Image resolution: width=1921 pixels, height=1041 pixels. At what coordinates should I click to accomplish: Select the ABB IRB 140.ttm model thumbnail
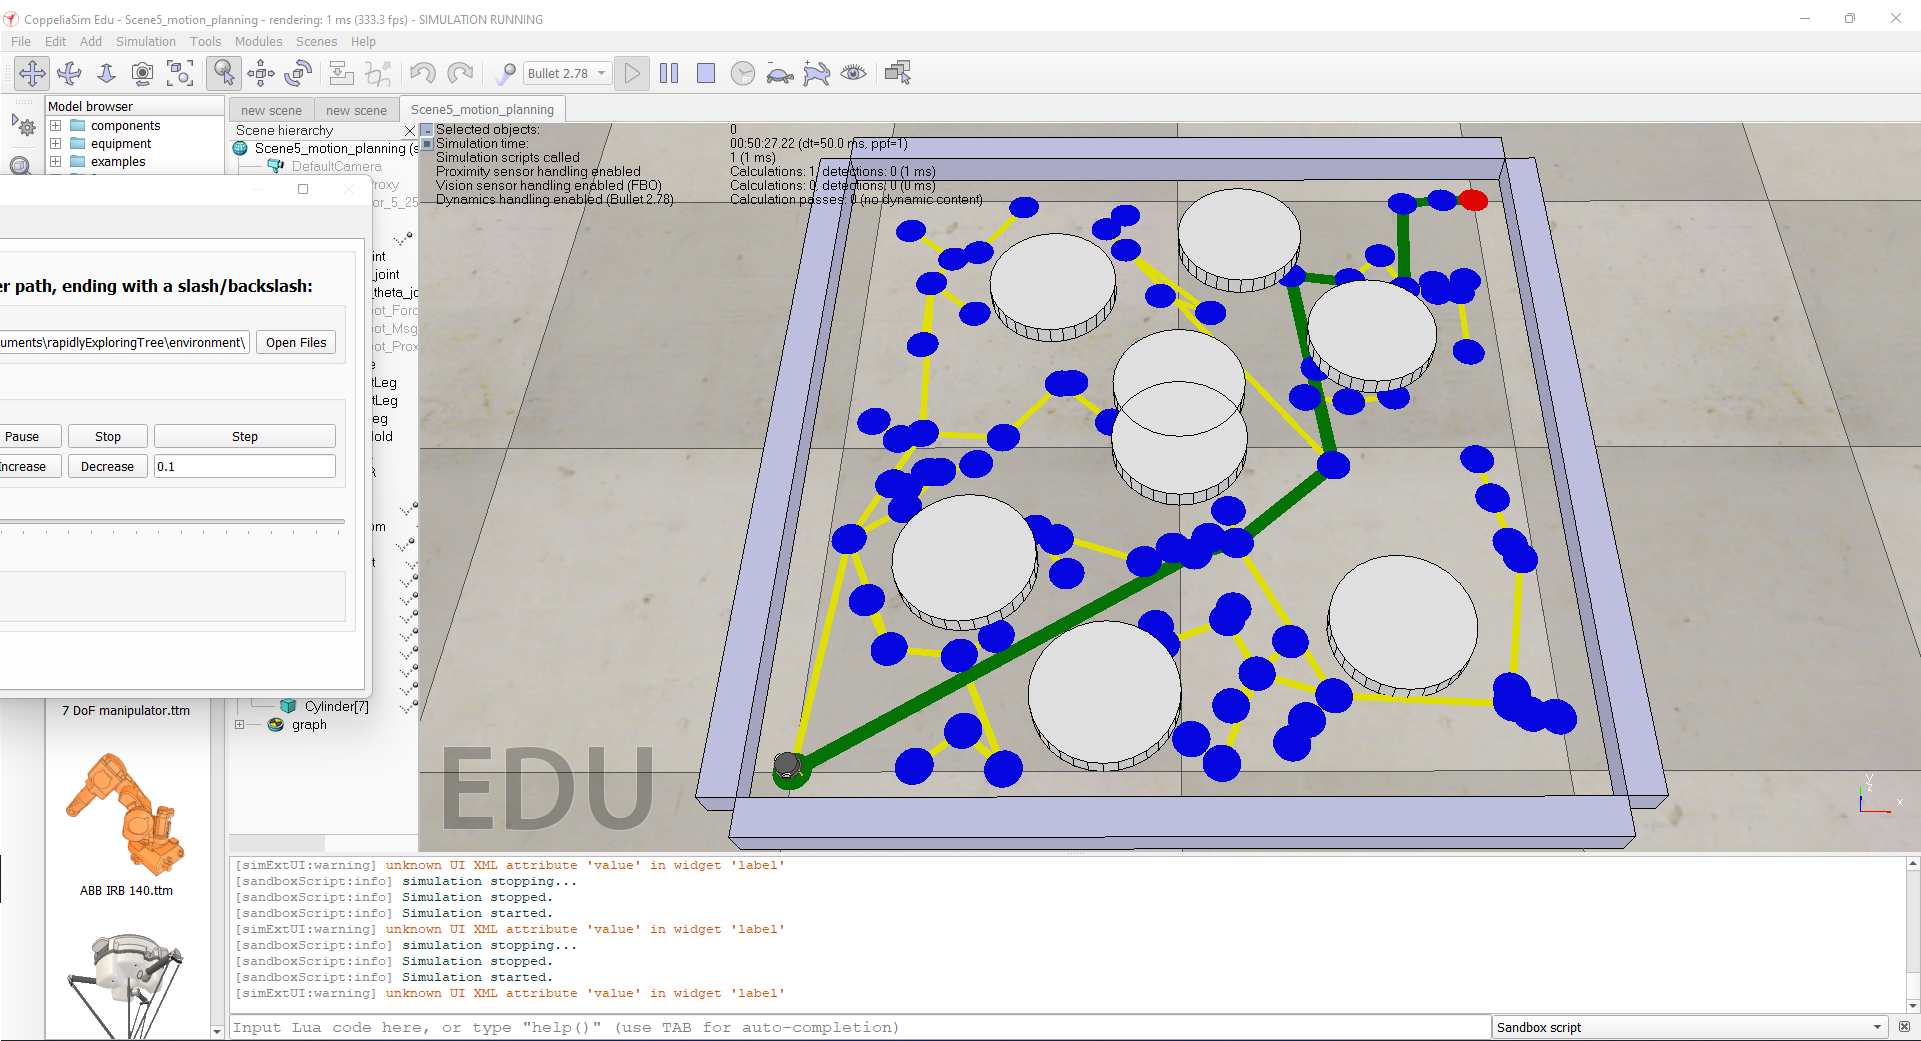click(125, 813)
